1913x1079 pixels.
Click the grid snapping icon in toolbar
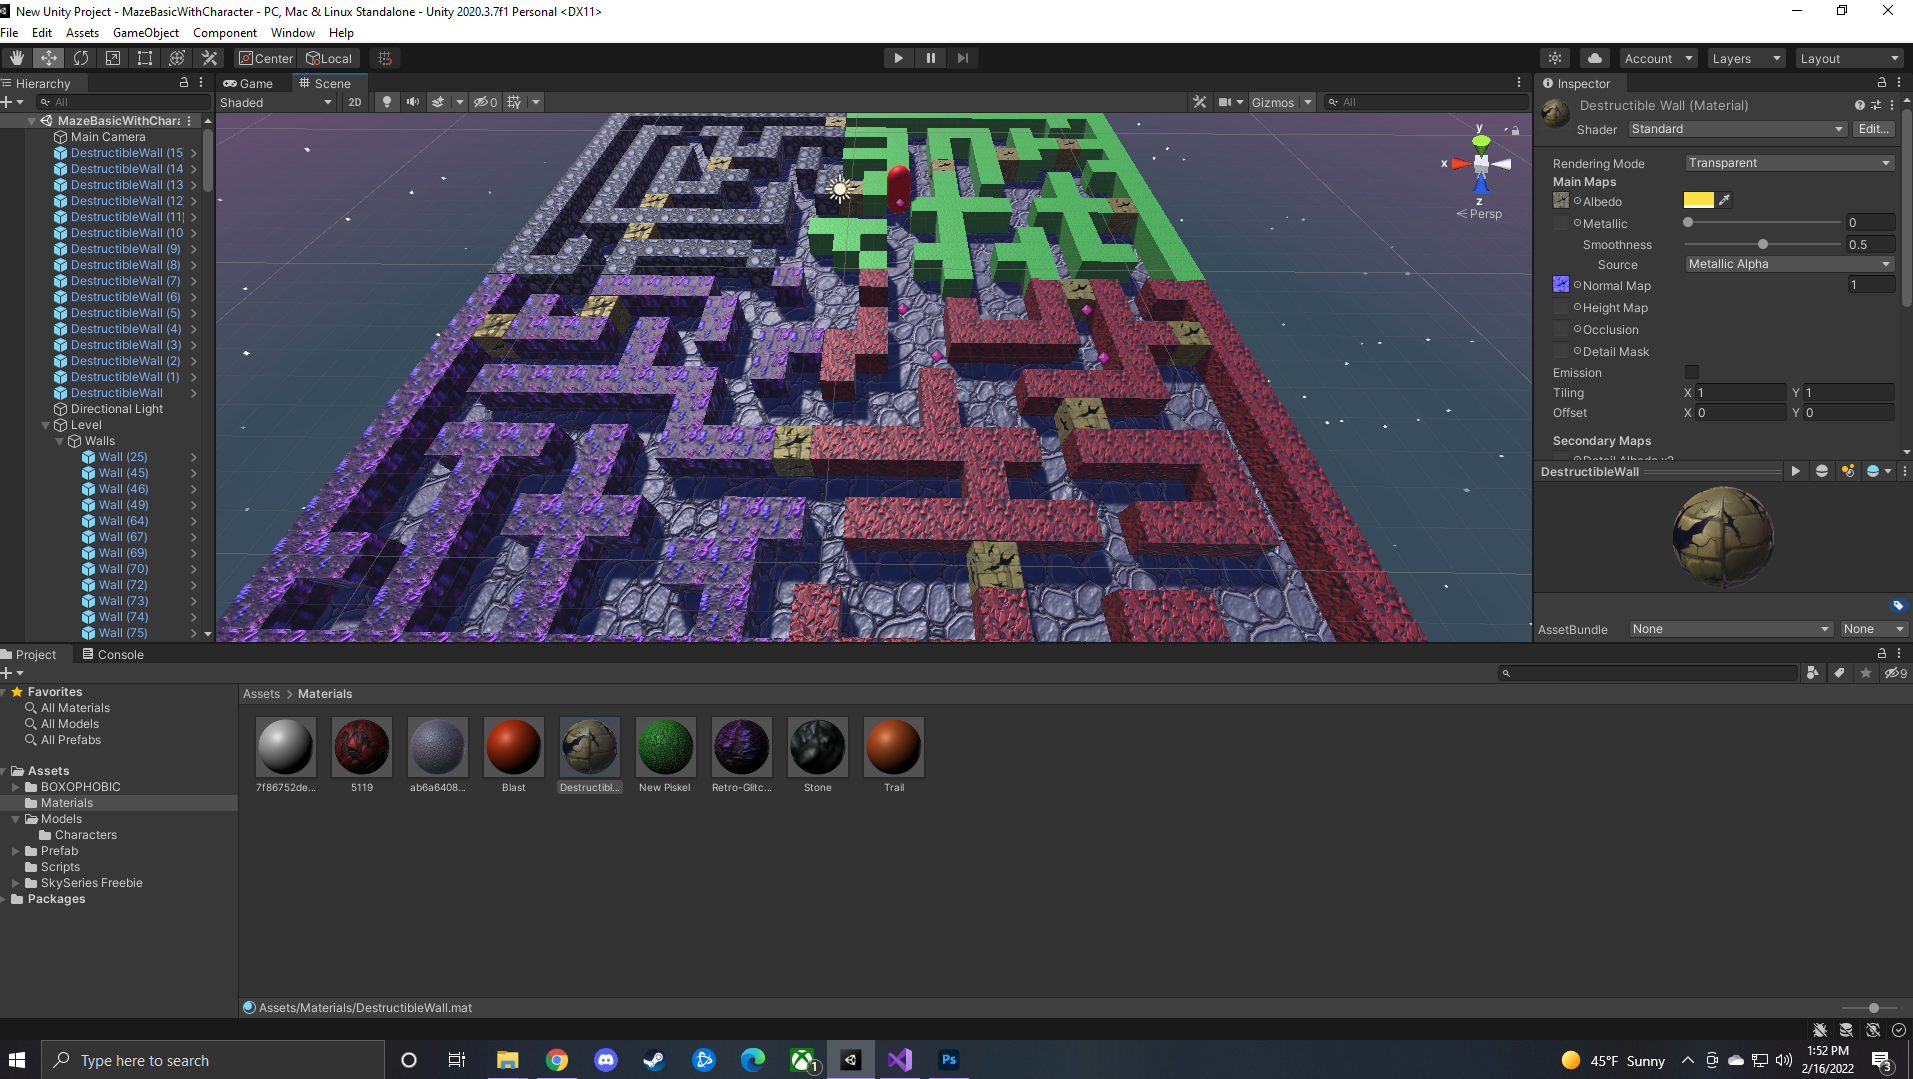coord(385,58)
